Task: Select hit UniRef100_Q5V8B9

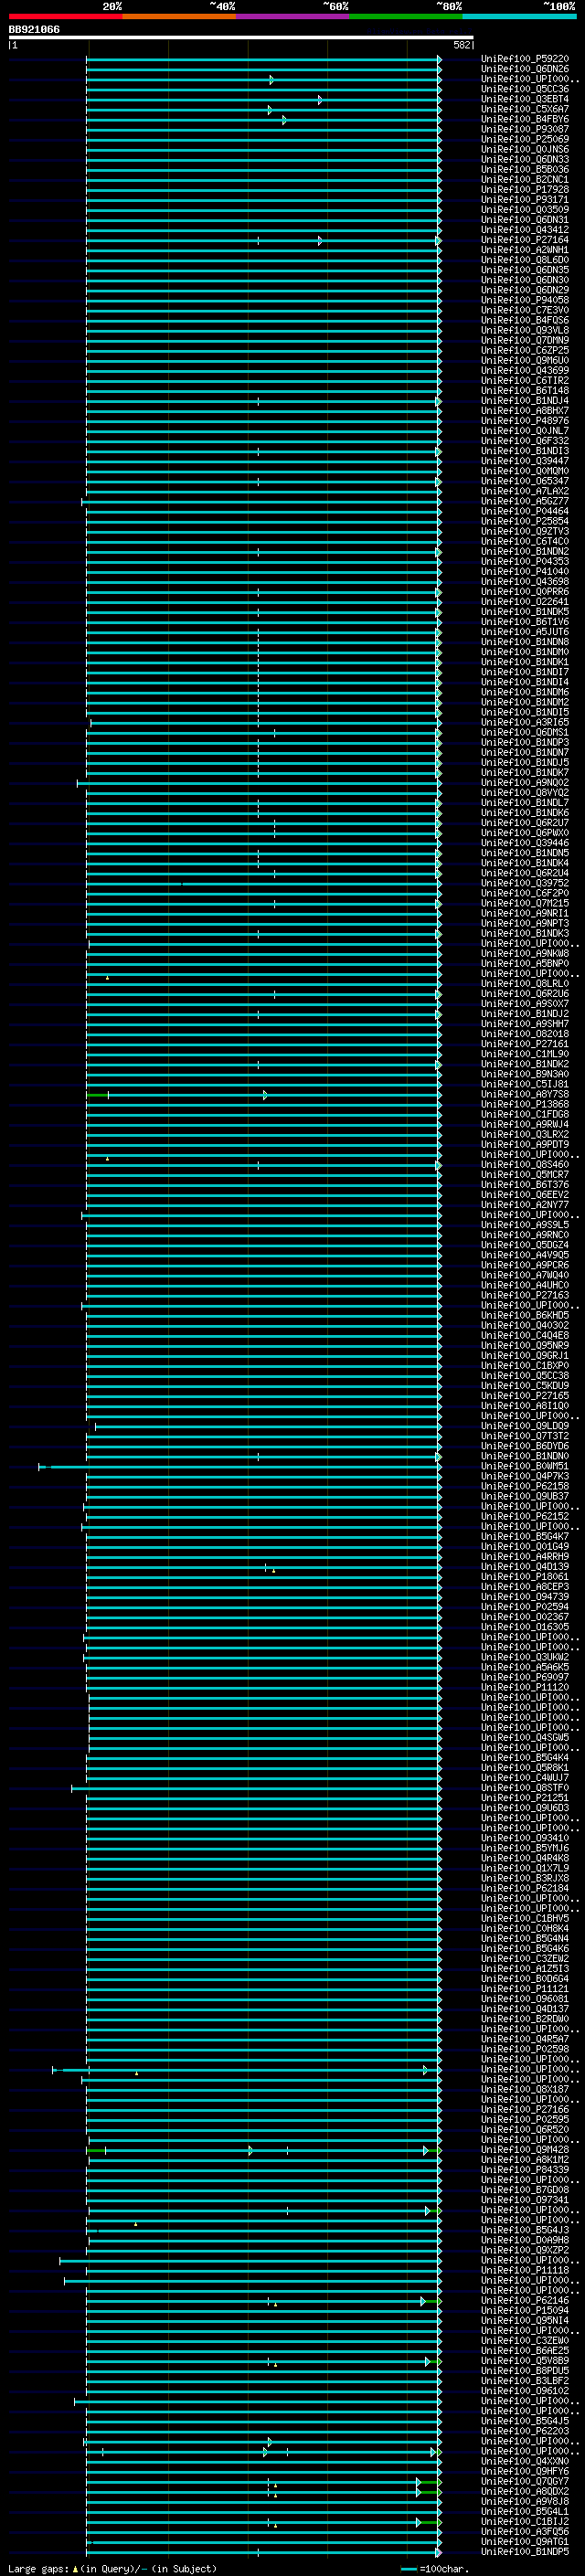Action: pos(525,2360)
